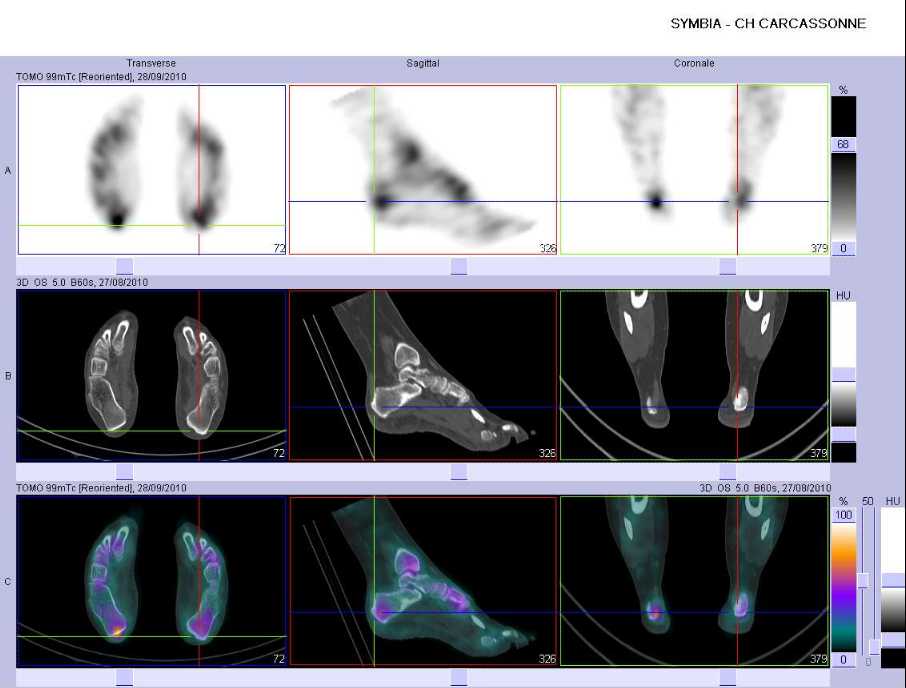The image size is (906, 688).
Task: Click the slice slider handle below row A transverse
Action: click(x=125, y=266)
